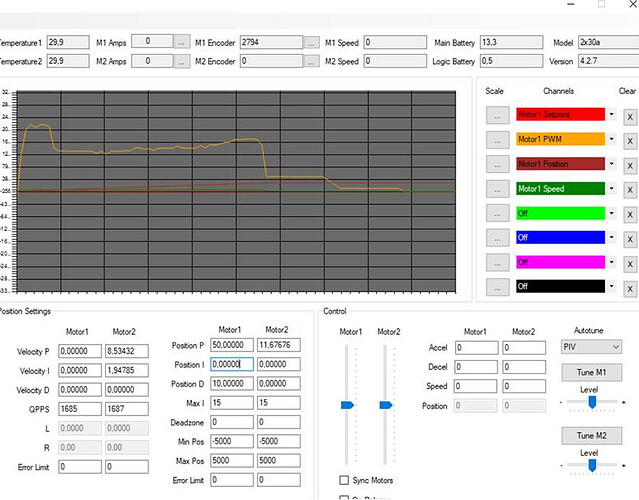Enable the Sync Motors checkbox
Image resolution: width=639 pixels, height=500 pixels.
pyautogui.click(x=345, y=480)
